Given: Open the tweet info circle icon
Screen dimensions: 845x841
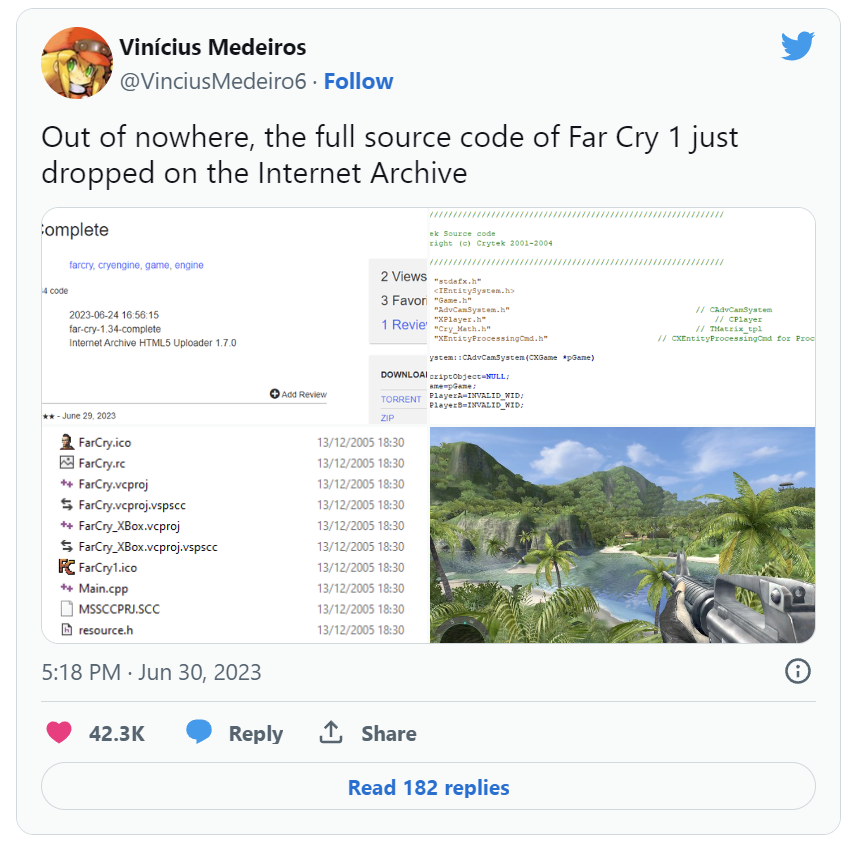Looking at the screenshot, I should point(798,671).
